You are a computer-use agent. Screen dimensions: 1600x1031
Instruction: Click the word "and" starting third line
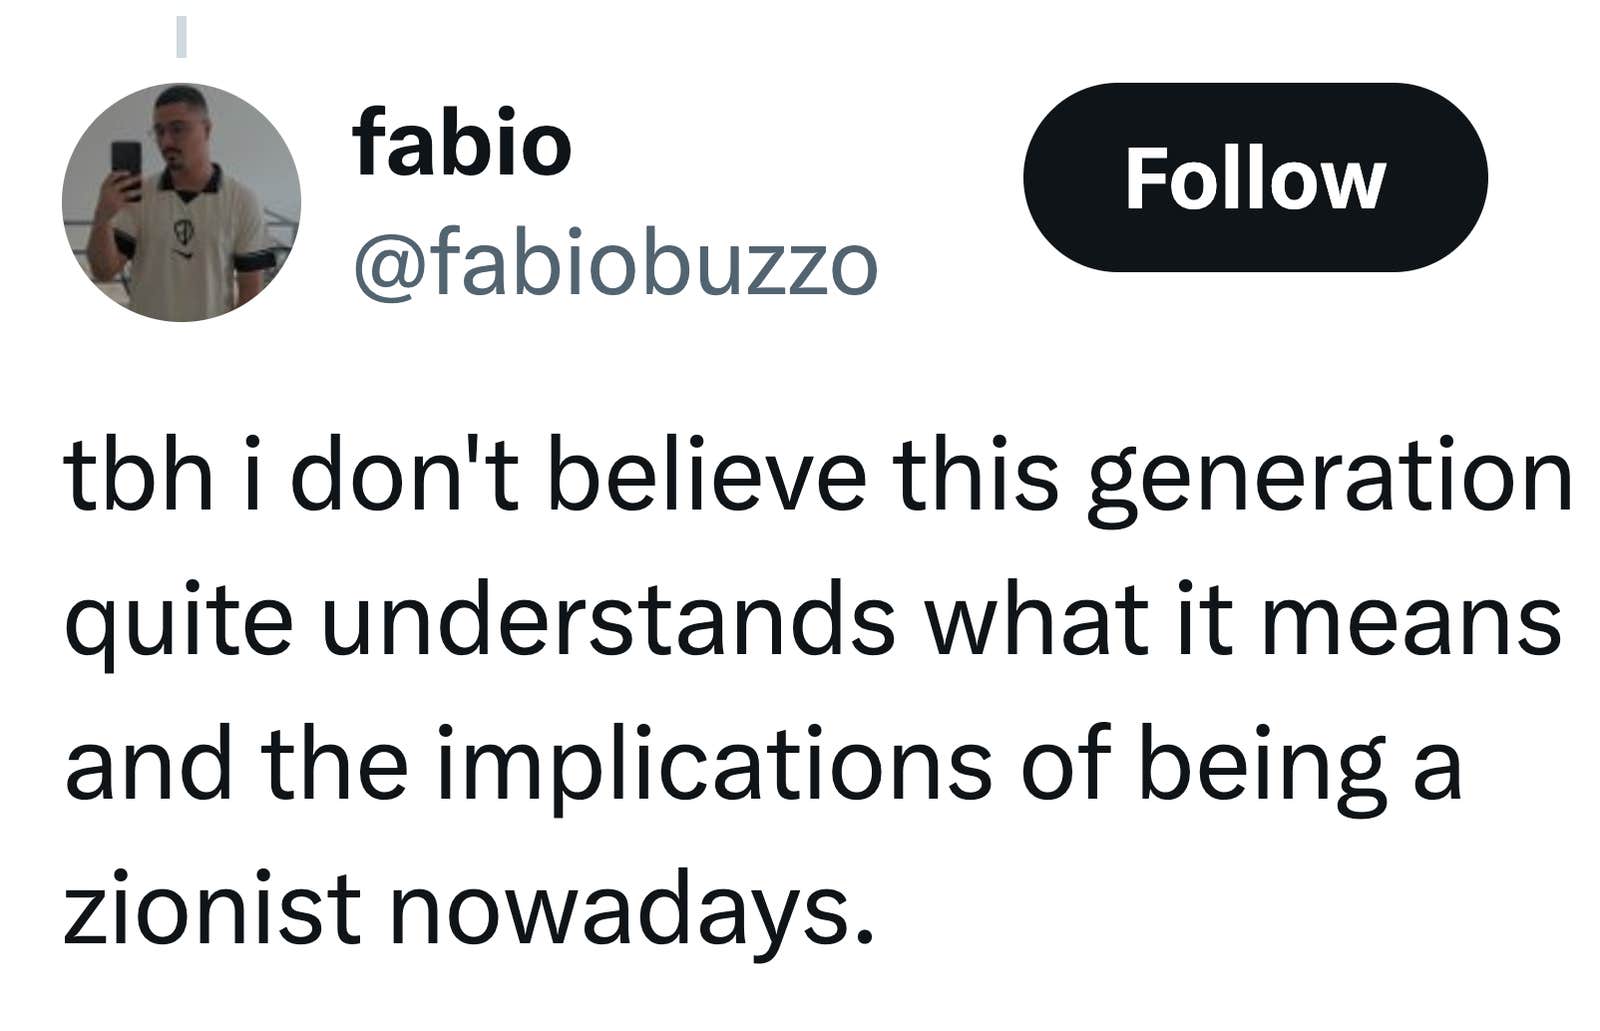(148, 766)
